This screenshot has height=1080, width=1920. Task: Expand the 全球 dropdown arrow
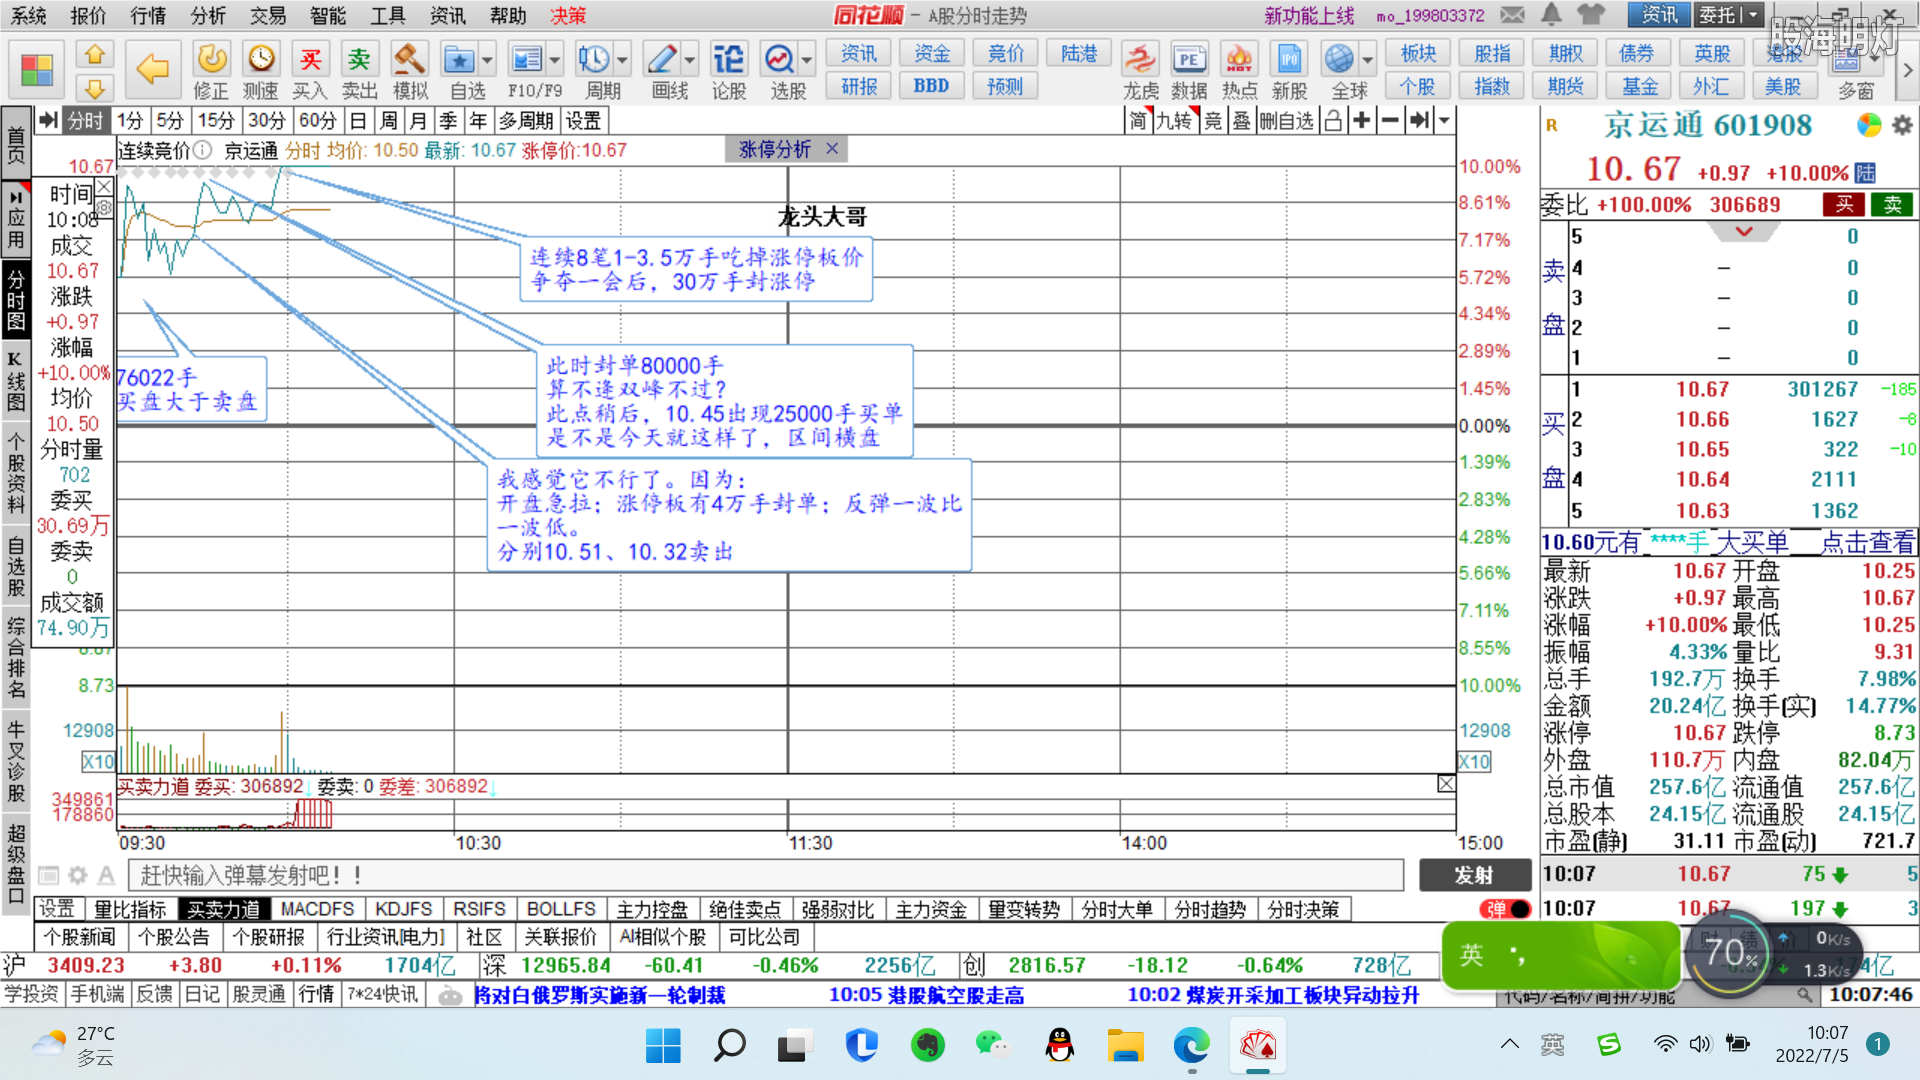coord(1367,60)
